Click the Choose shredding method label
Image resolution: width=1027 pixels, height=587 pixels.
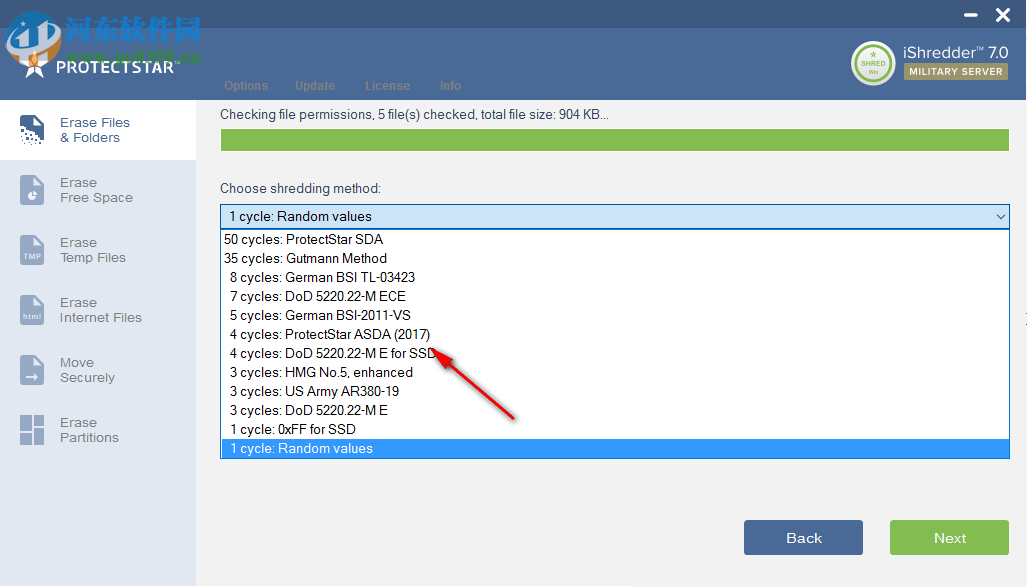coord(300,189)
